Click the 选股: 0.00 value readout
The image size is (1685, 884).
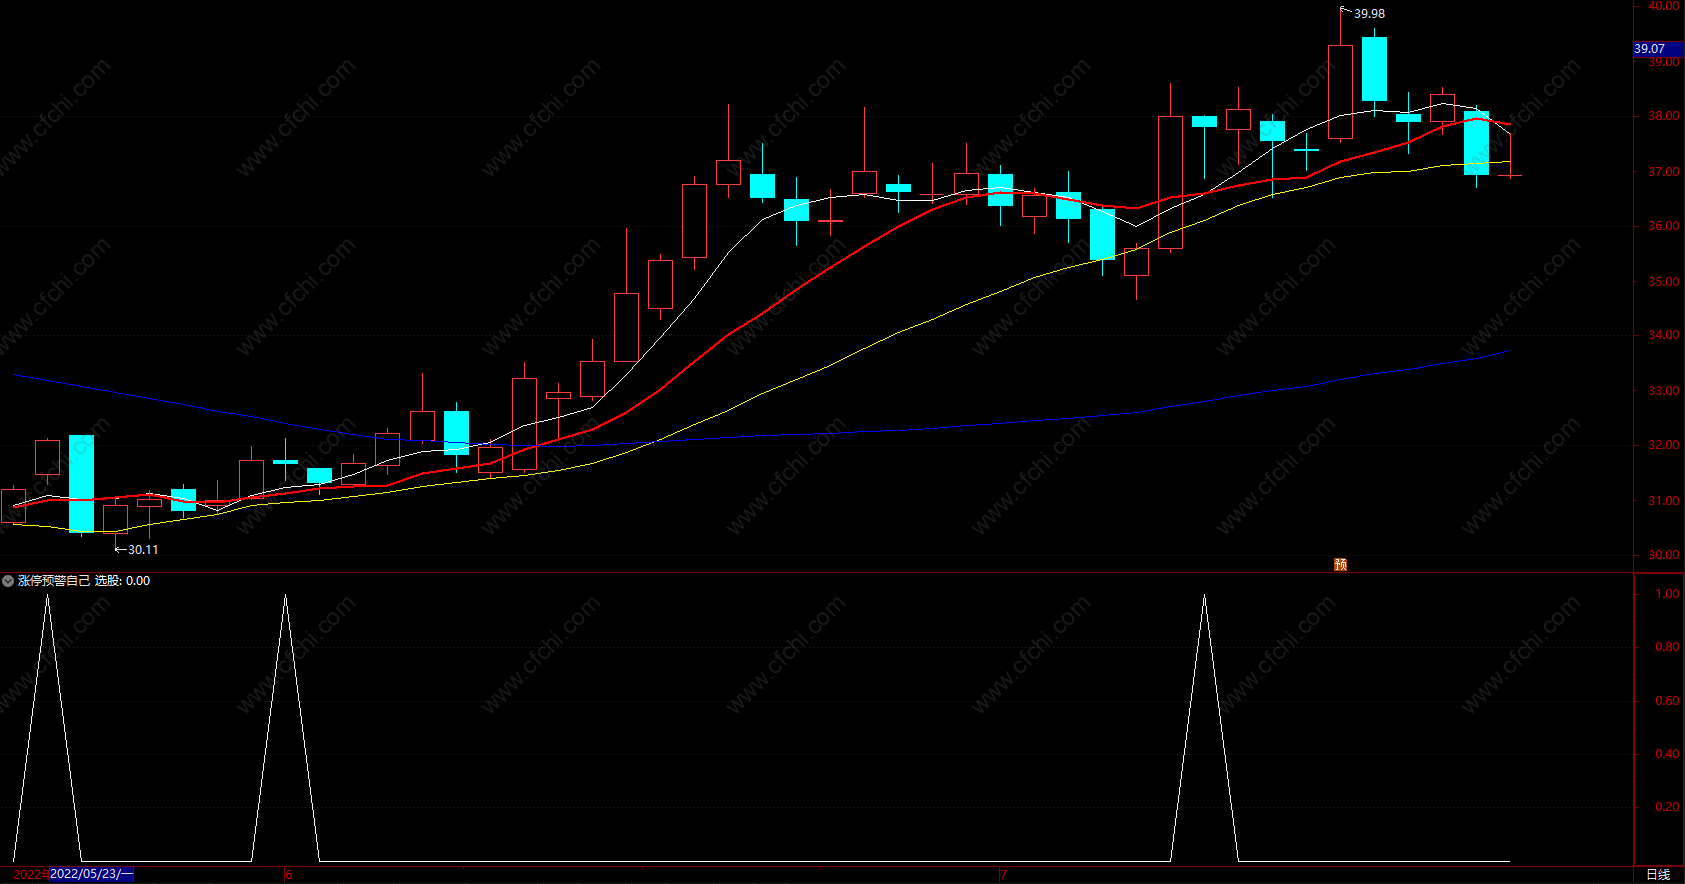[x=123, y=581]
